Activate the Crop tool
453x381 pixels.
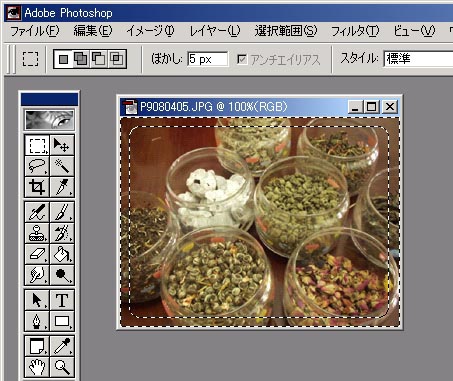tap(37, 187)
